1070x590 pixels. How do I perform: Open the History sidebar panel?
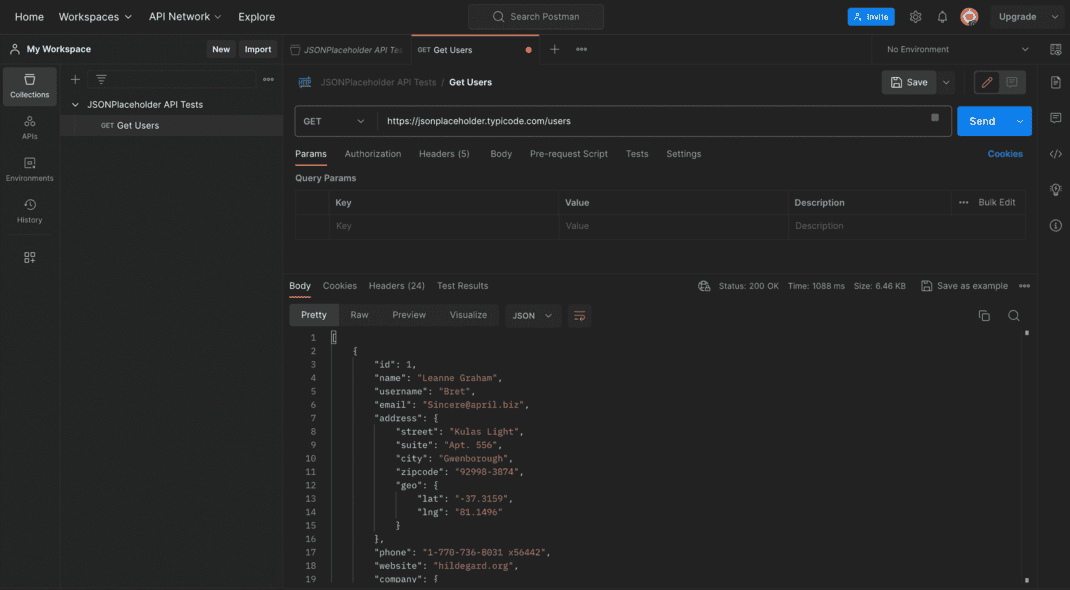[x=29, y=211]
